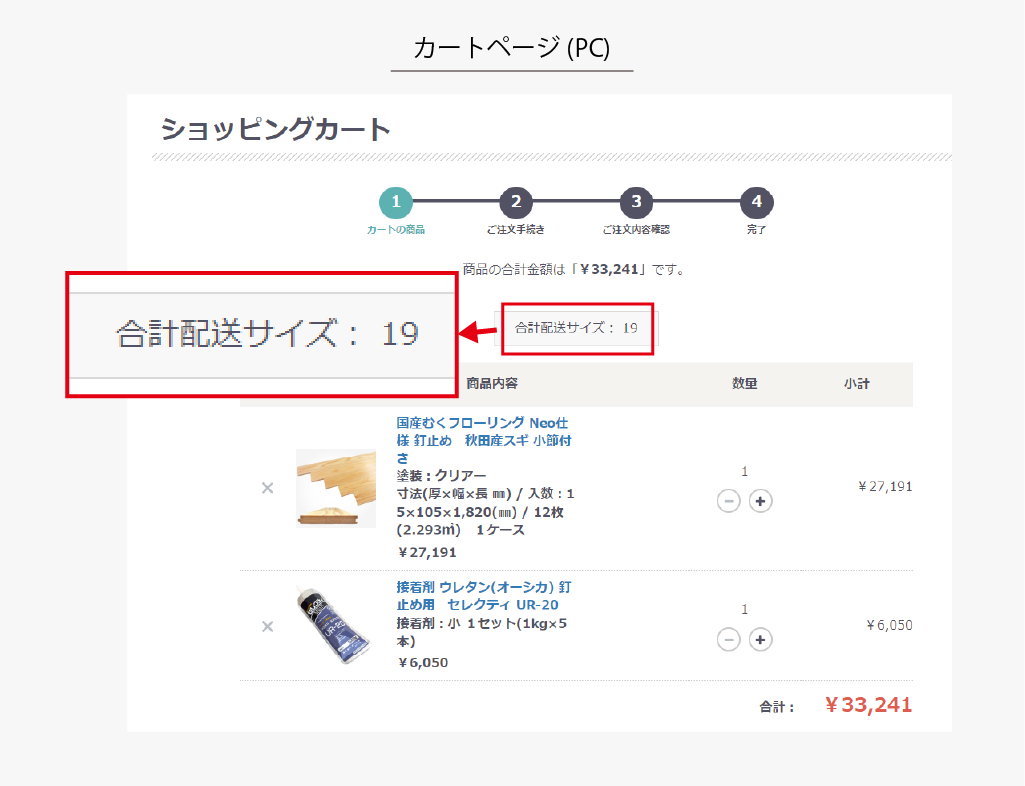Click the 数量 column header
The image size is (1025, 786).
click(x=745, y=384)
